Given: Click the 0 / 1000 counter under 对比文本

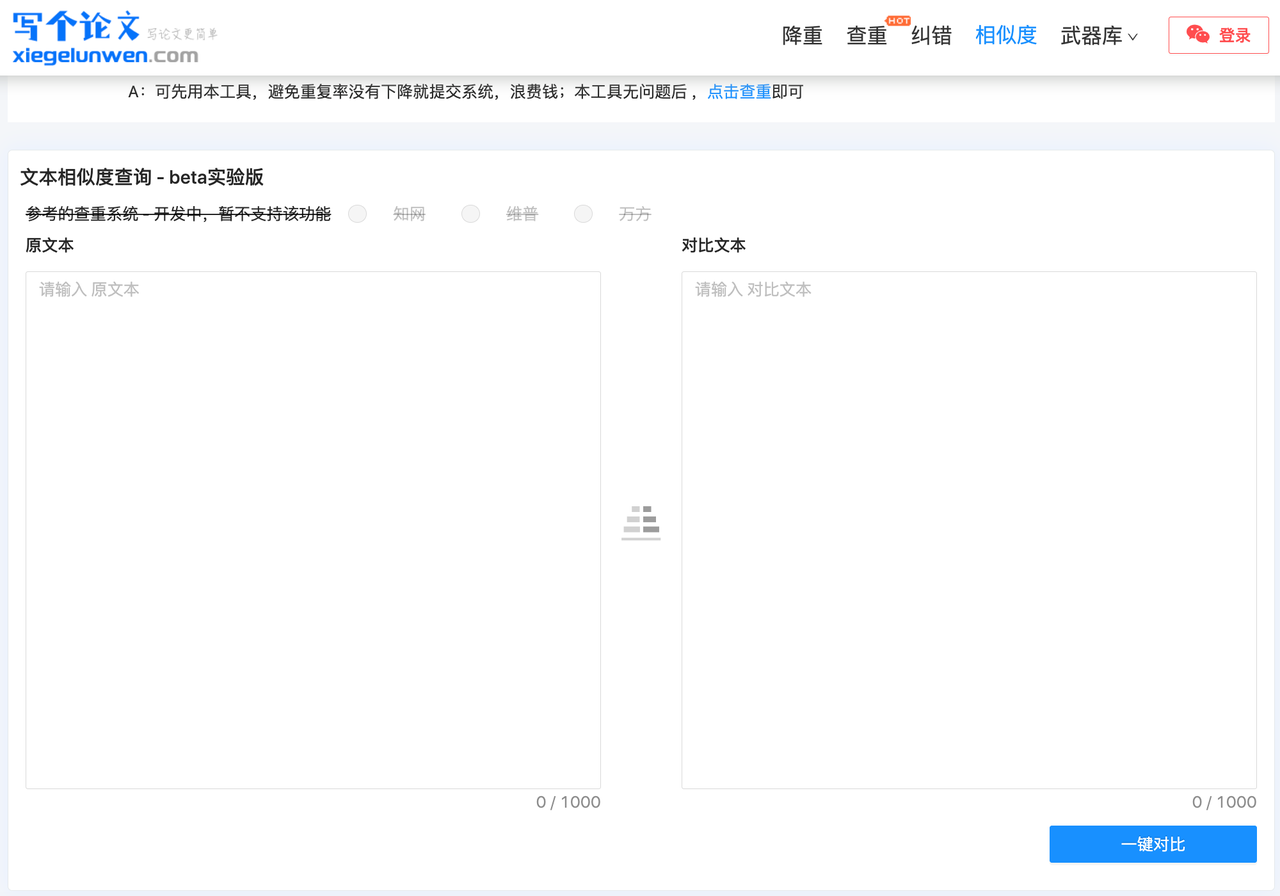Looking at the screenshot, I should click(x=1224, y=801).
